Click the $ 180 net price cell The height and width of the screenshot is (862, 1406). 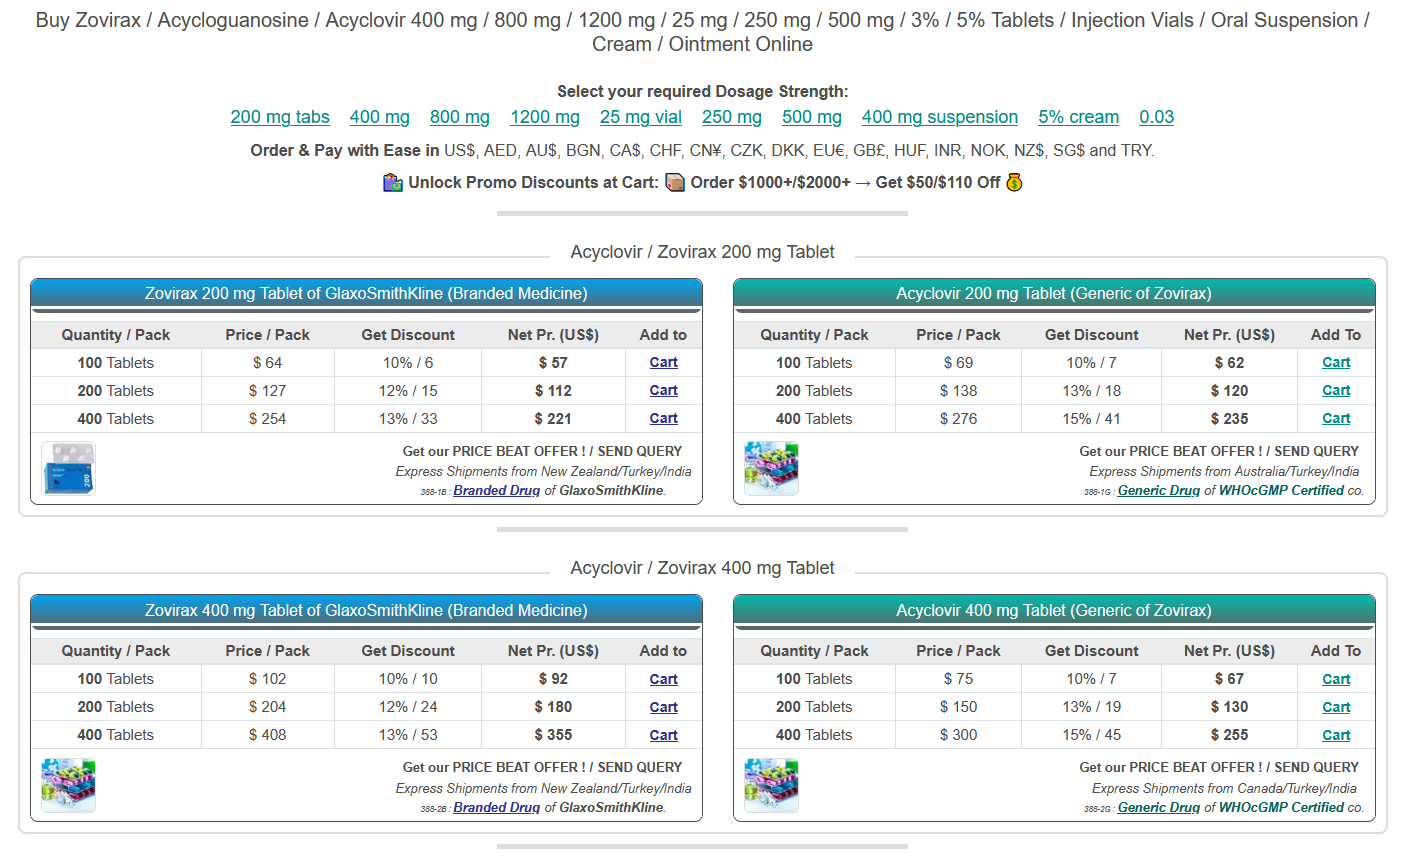click(553, 707)
